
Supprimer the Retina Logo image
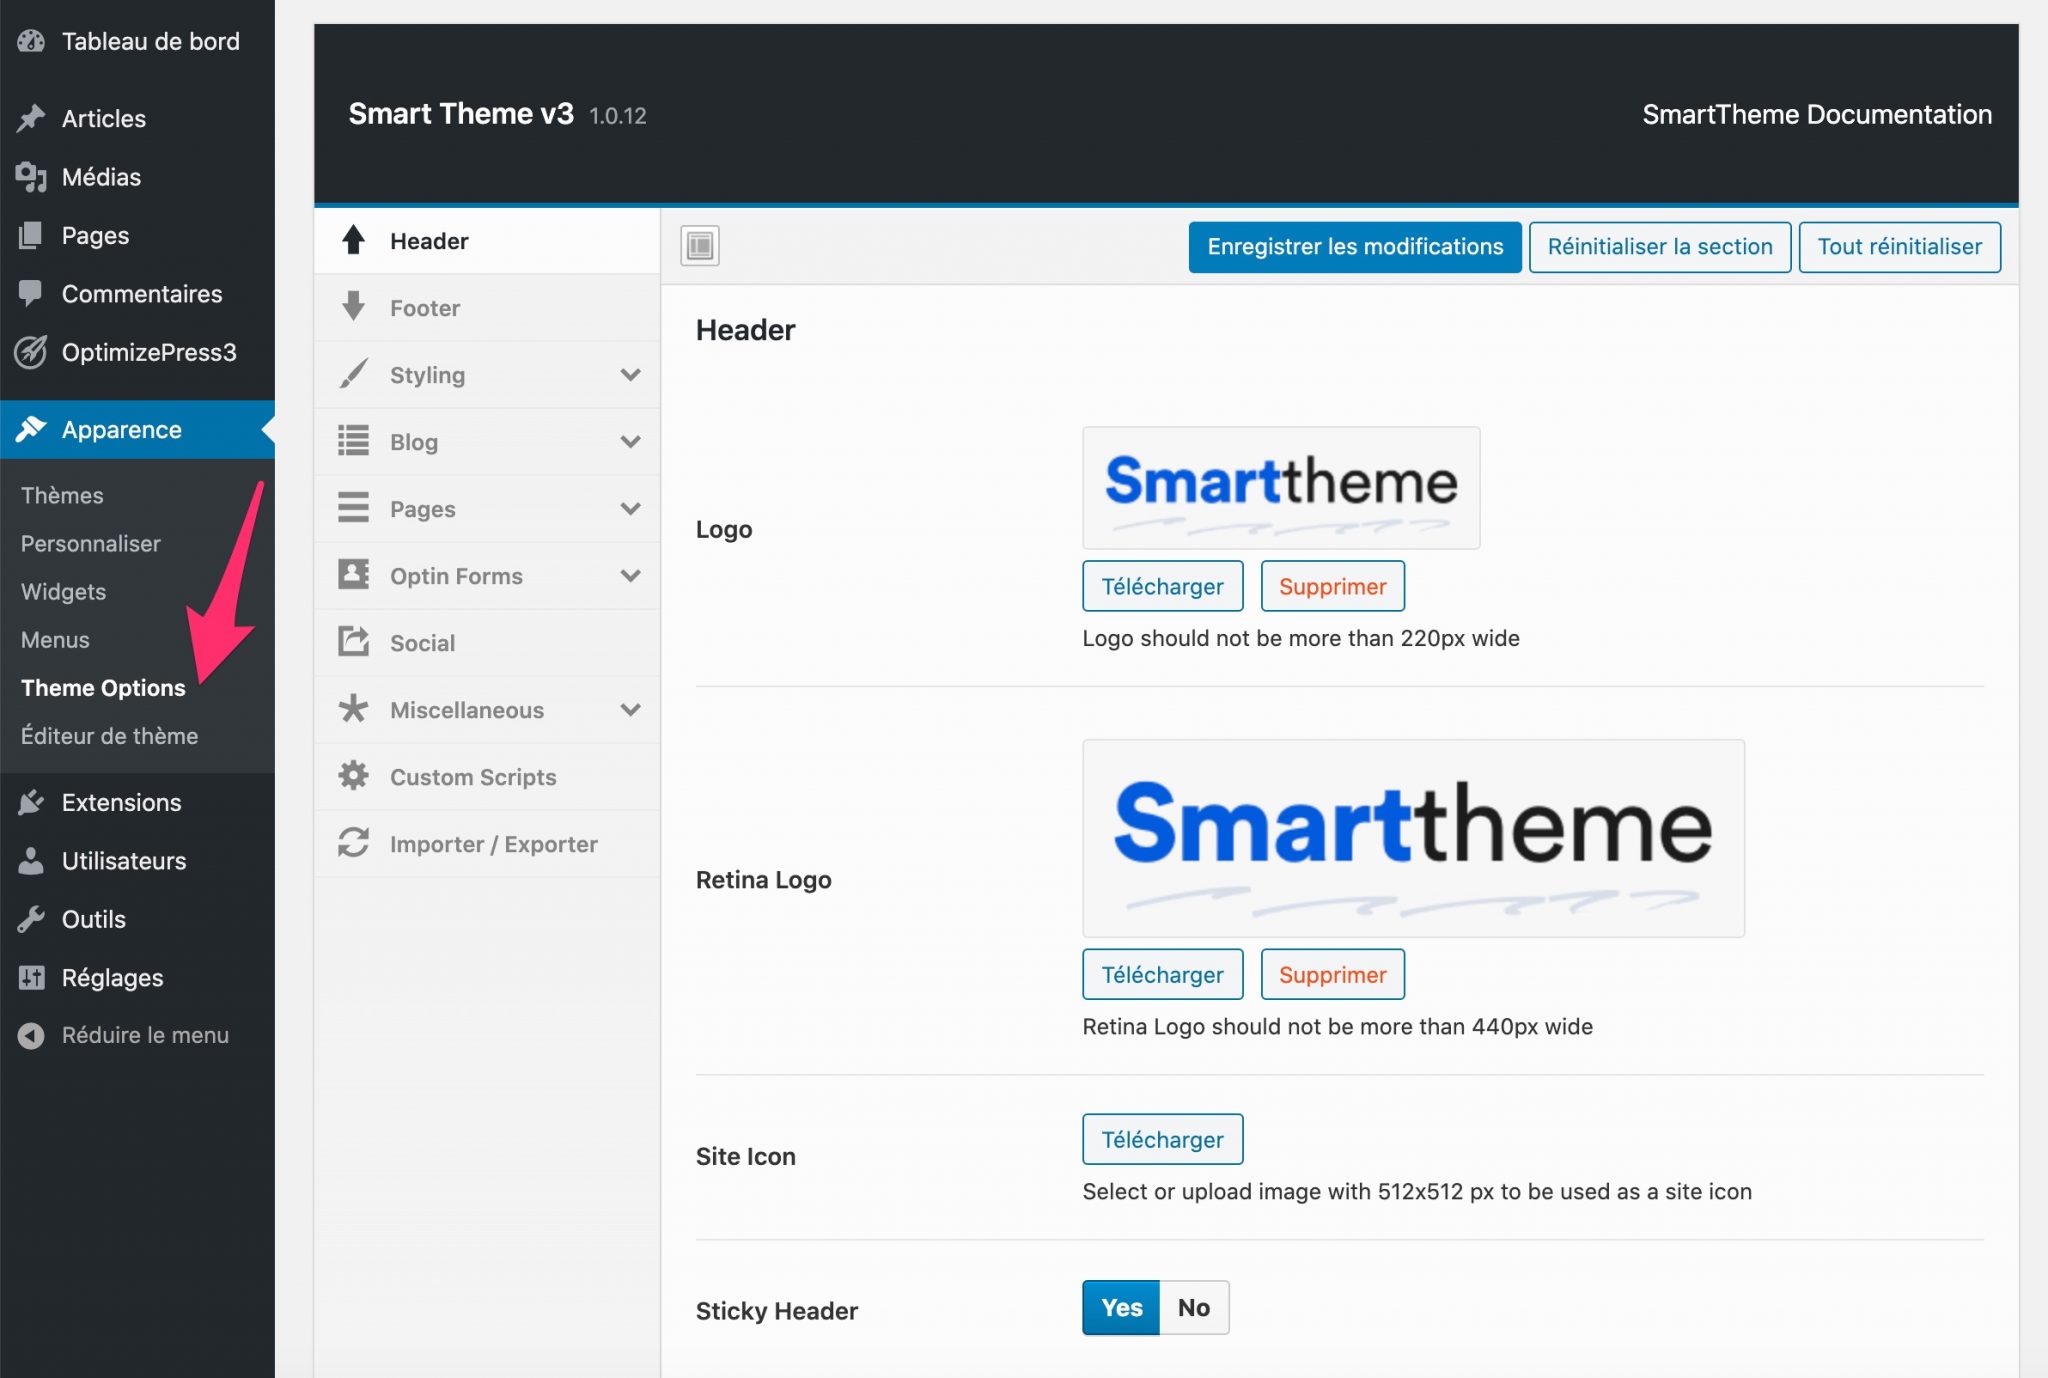[1333, 973]
